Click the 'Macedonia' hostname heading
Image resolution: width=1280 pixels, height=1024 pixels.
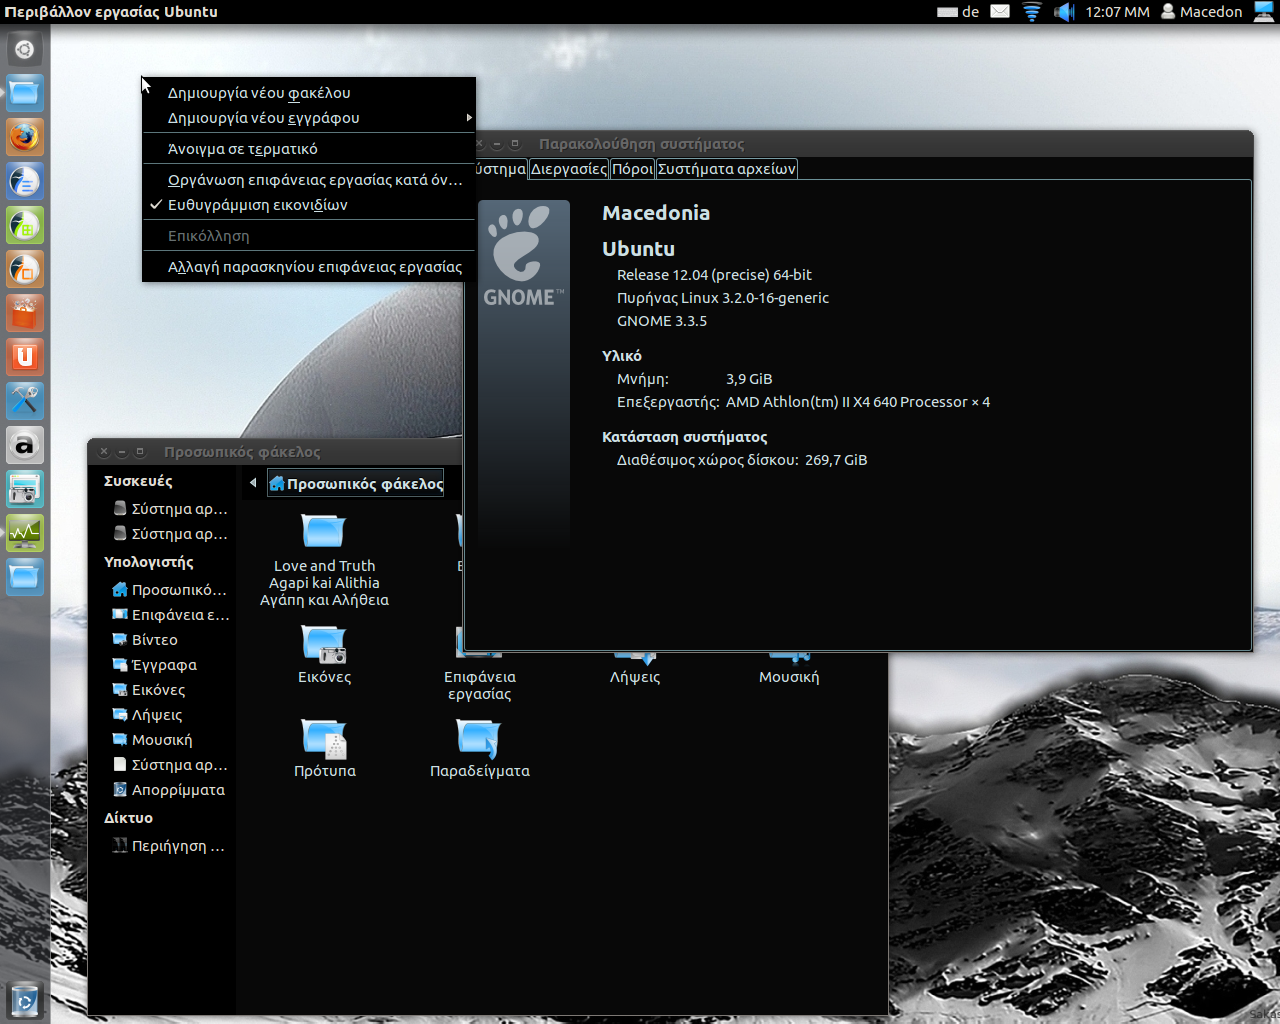pos(656,213)
